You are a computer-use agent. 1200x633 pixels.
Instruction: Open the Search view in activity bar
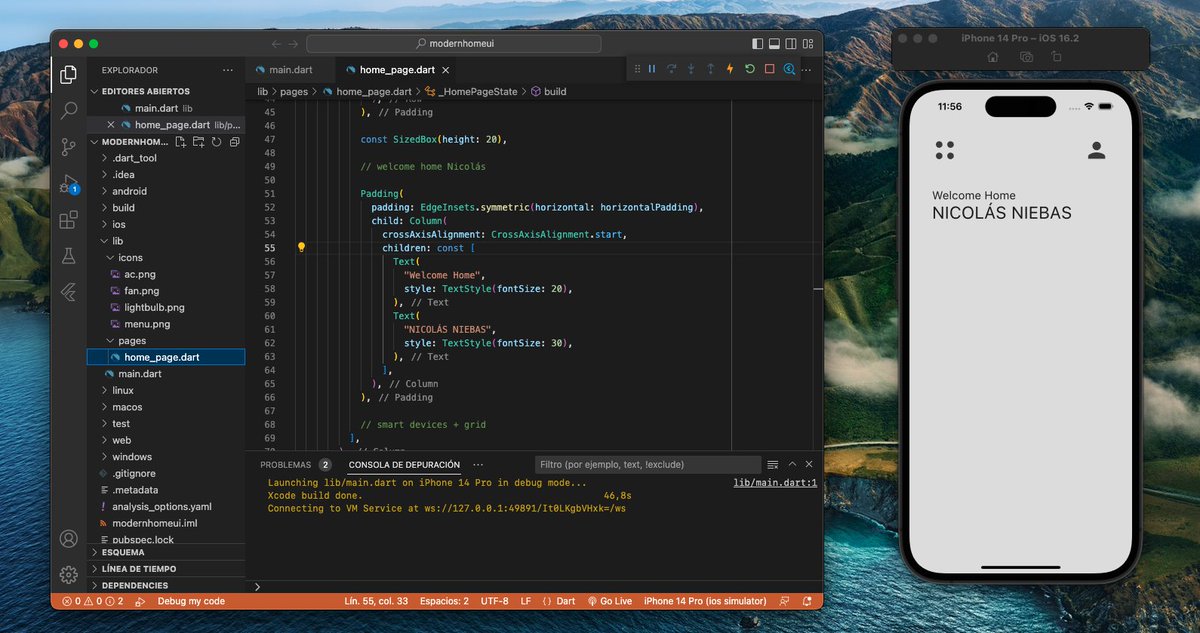coord(68,110)
